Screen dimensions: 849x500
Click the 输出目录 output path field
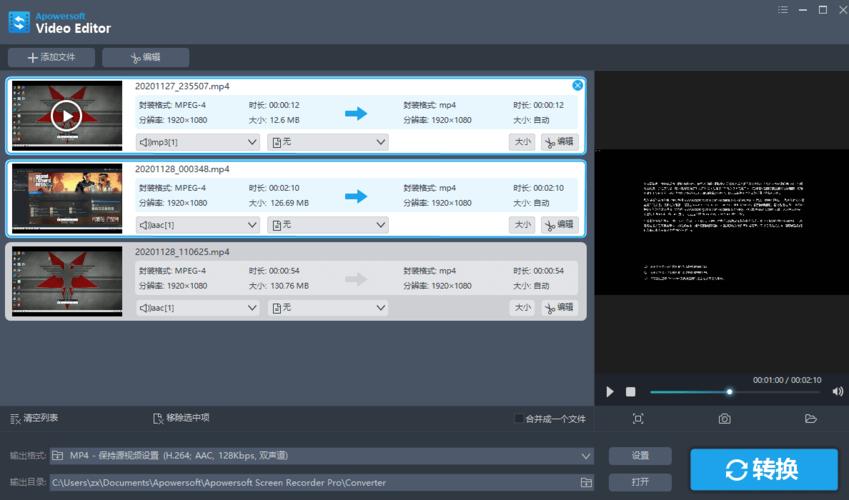coord(322,482)
